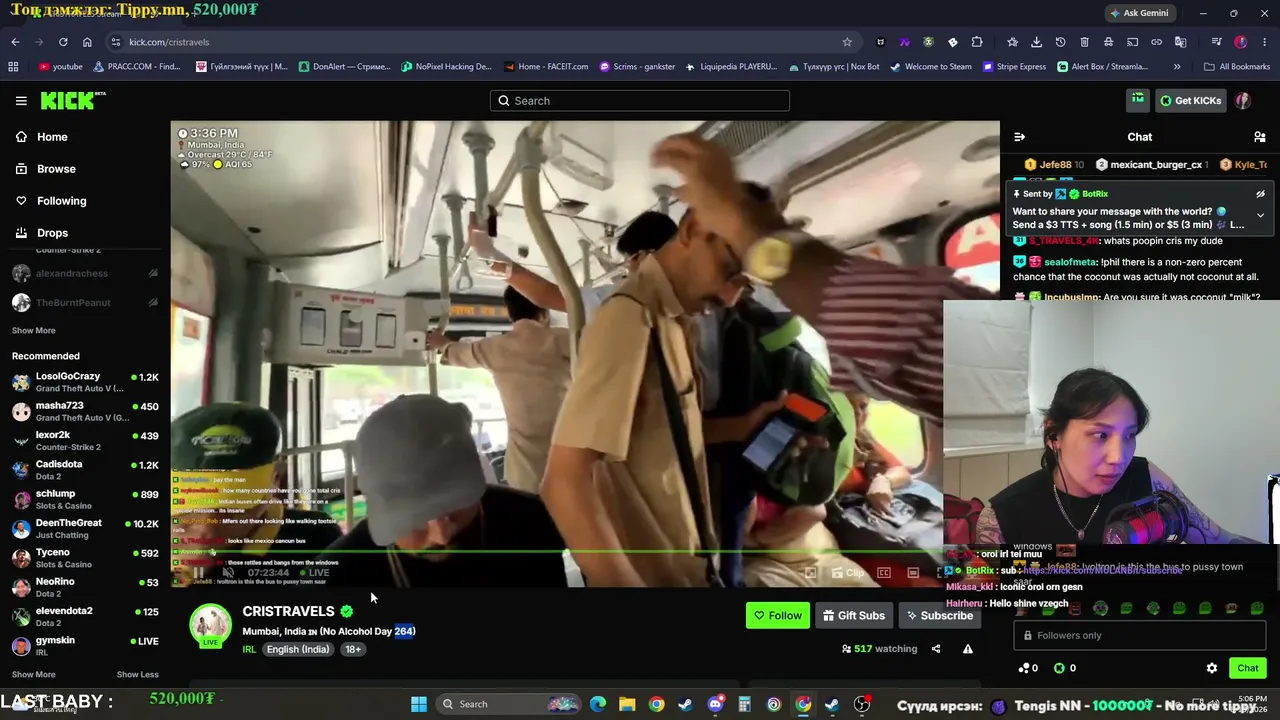The width and height of the screenshot is (1280, 720).
Task: Click the KICK logo
Action: tap(72, 100)
